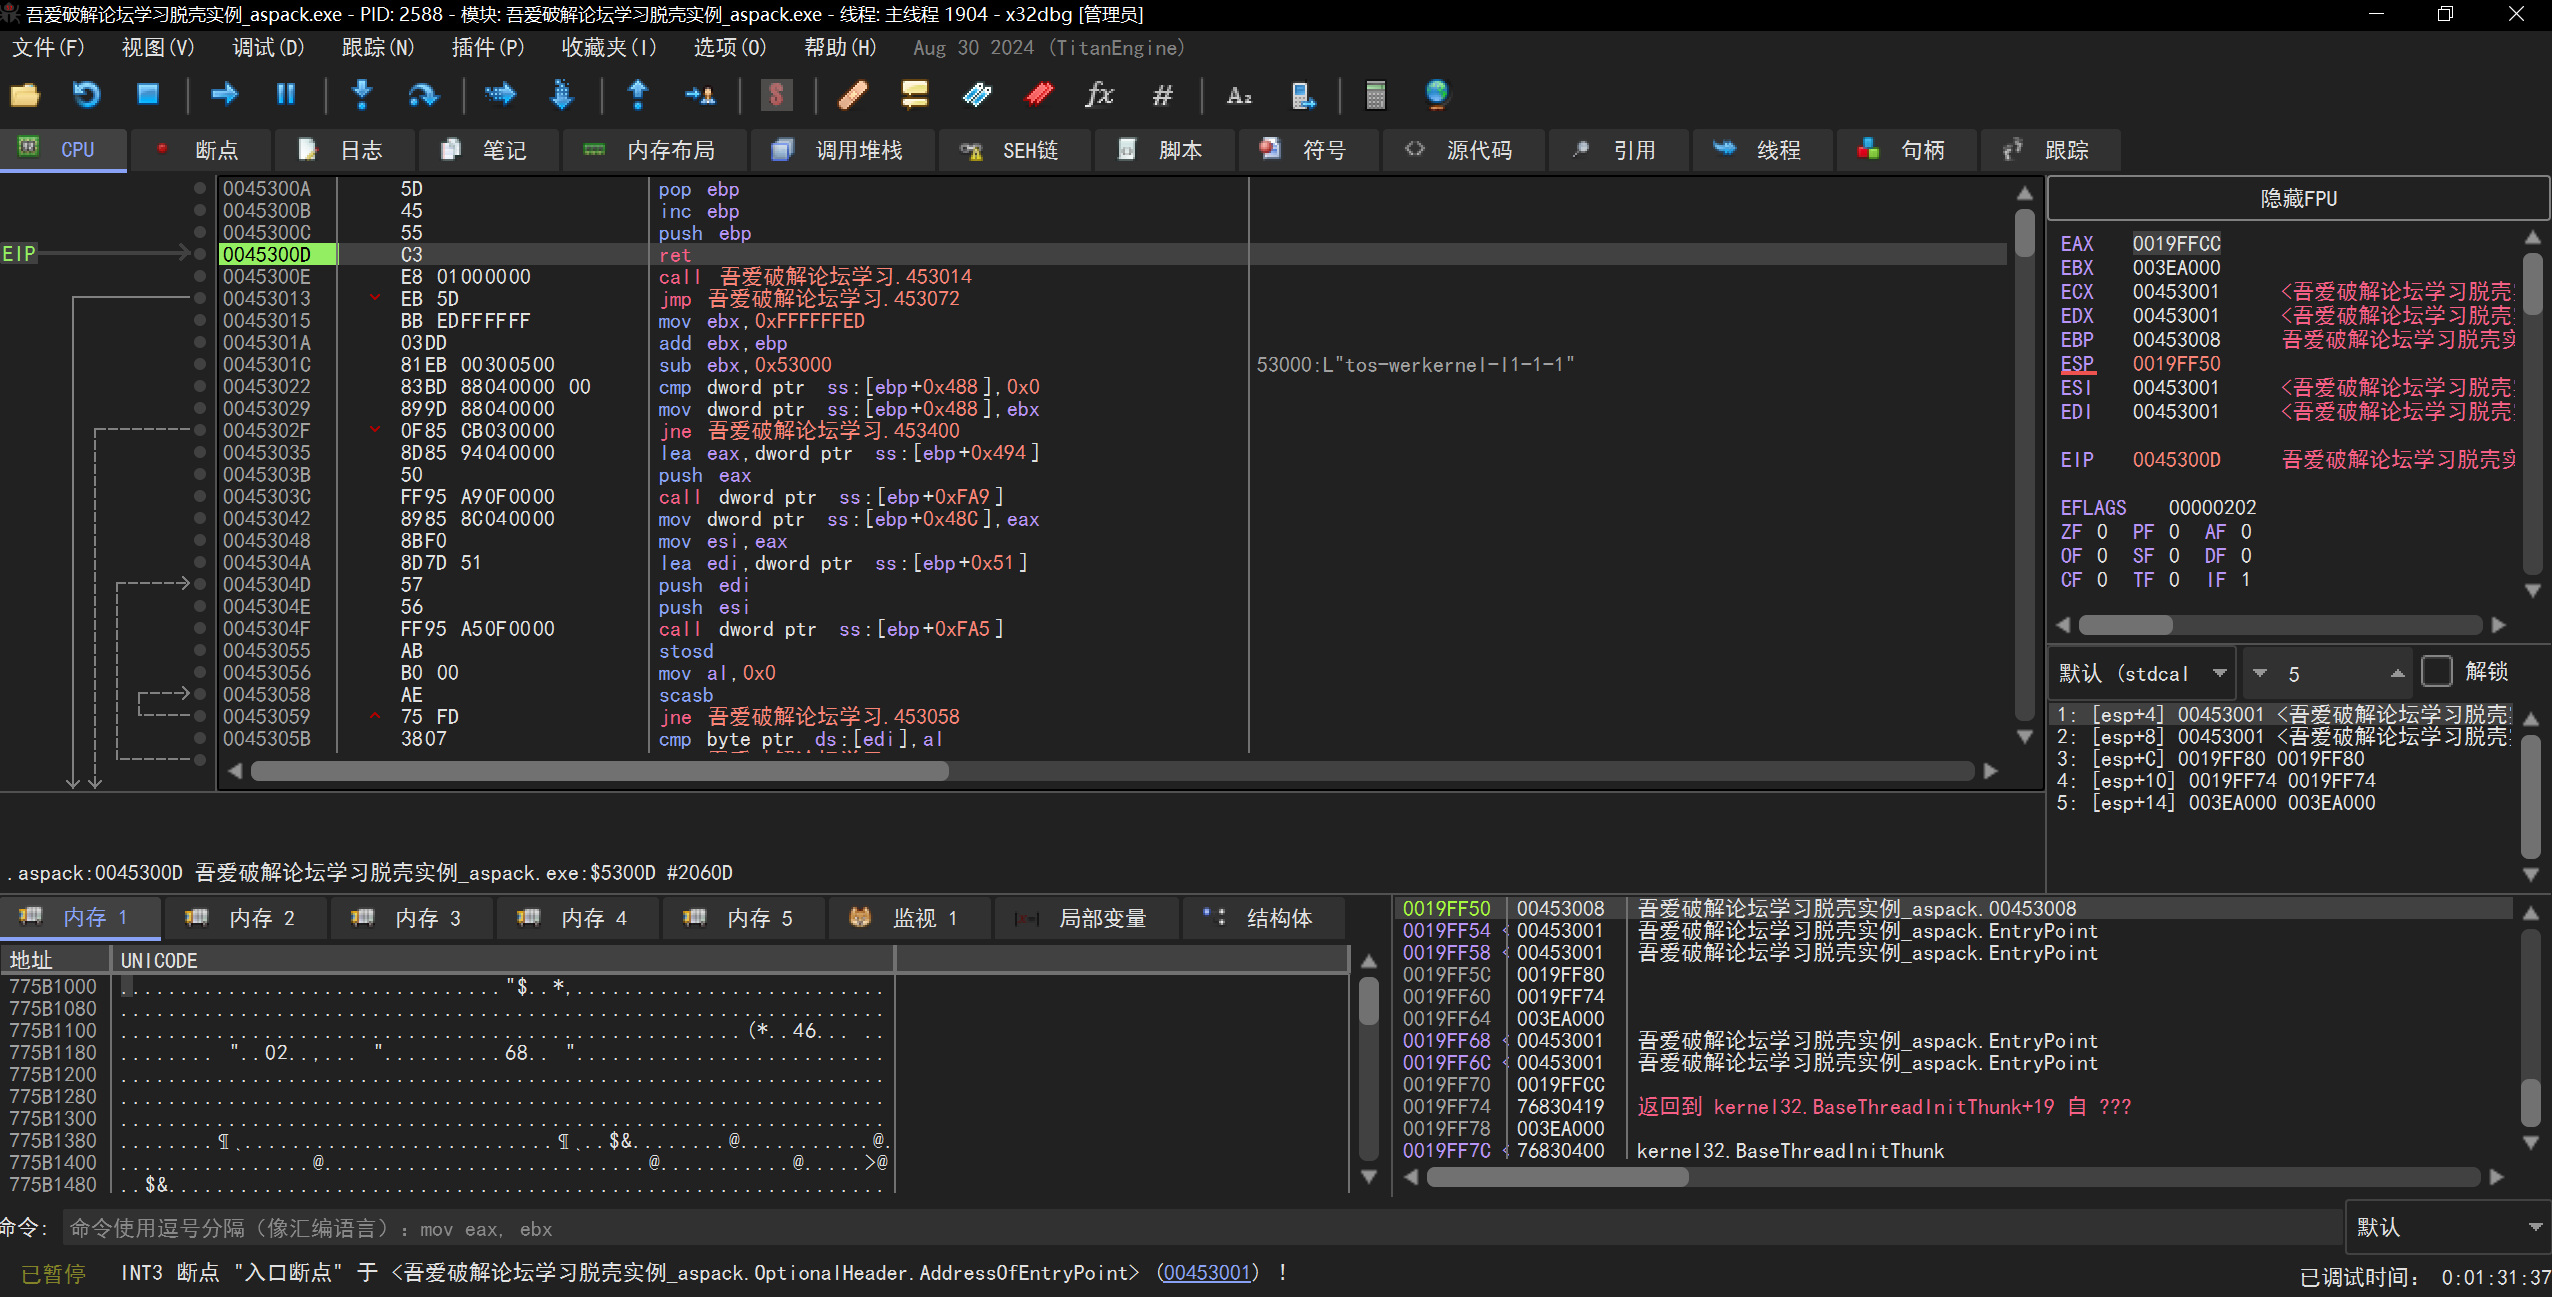This screenshot has width=2552, height=1297.
Task: Open the 调试(D) menu
Action: click(267, 47)
